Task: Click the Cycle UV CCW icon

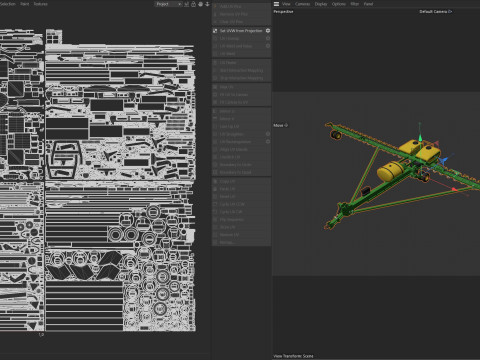Action: [215, 204]
